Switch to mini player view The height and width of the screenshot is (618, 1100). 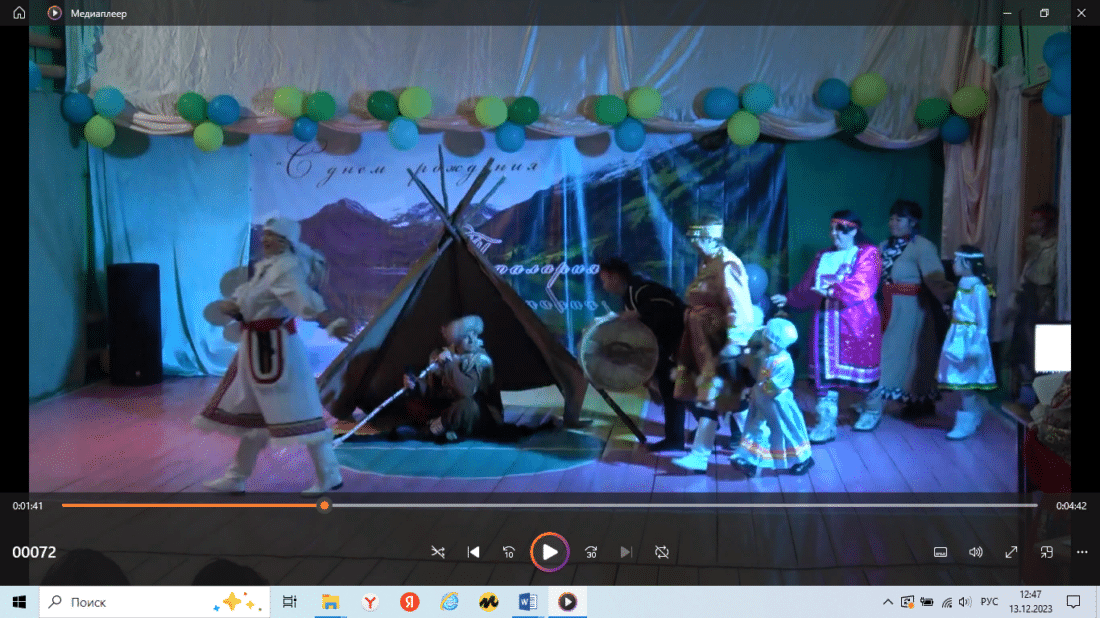point(1047,552)
